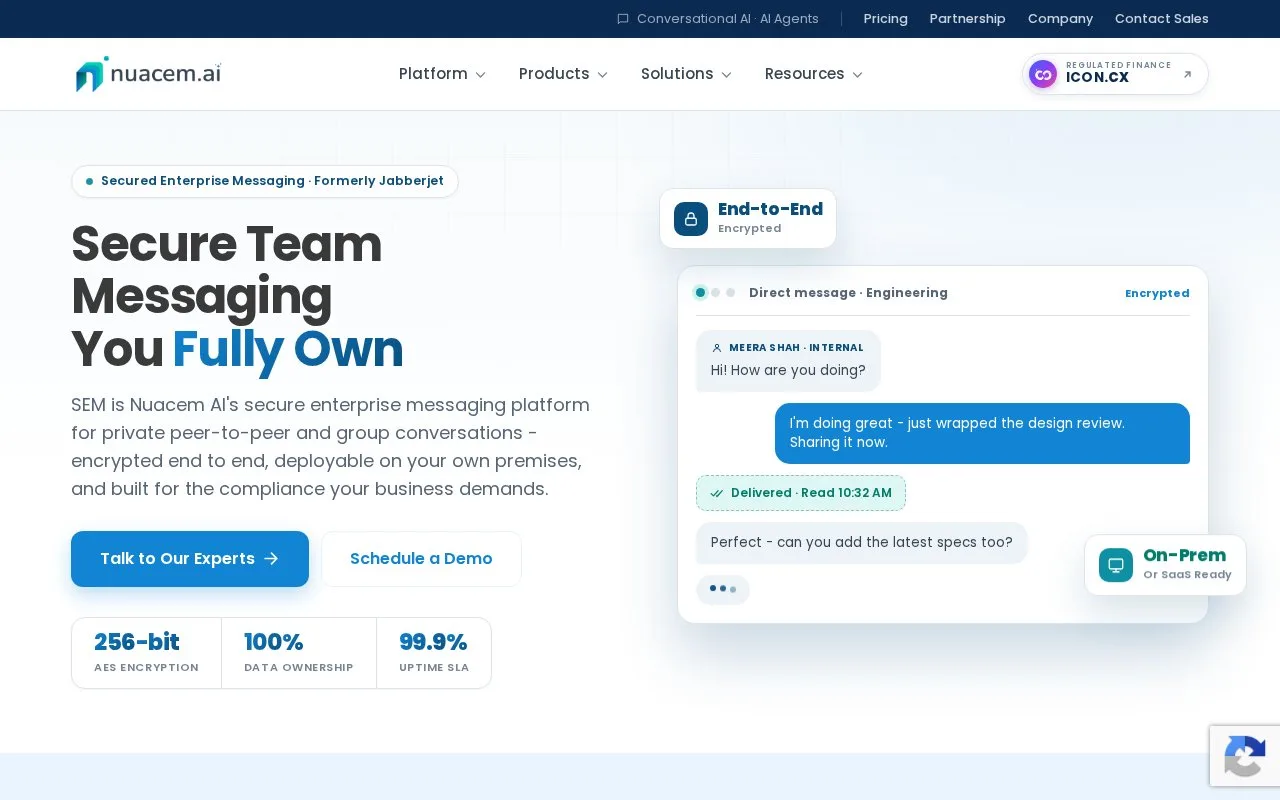Click the arrow in Talk to Our Experts

click(271, 559)
